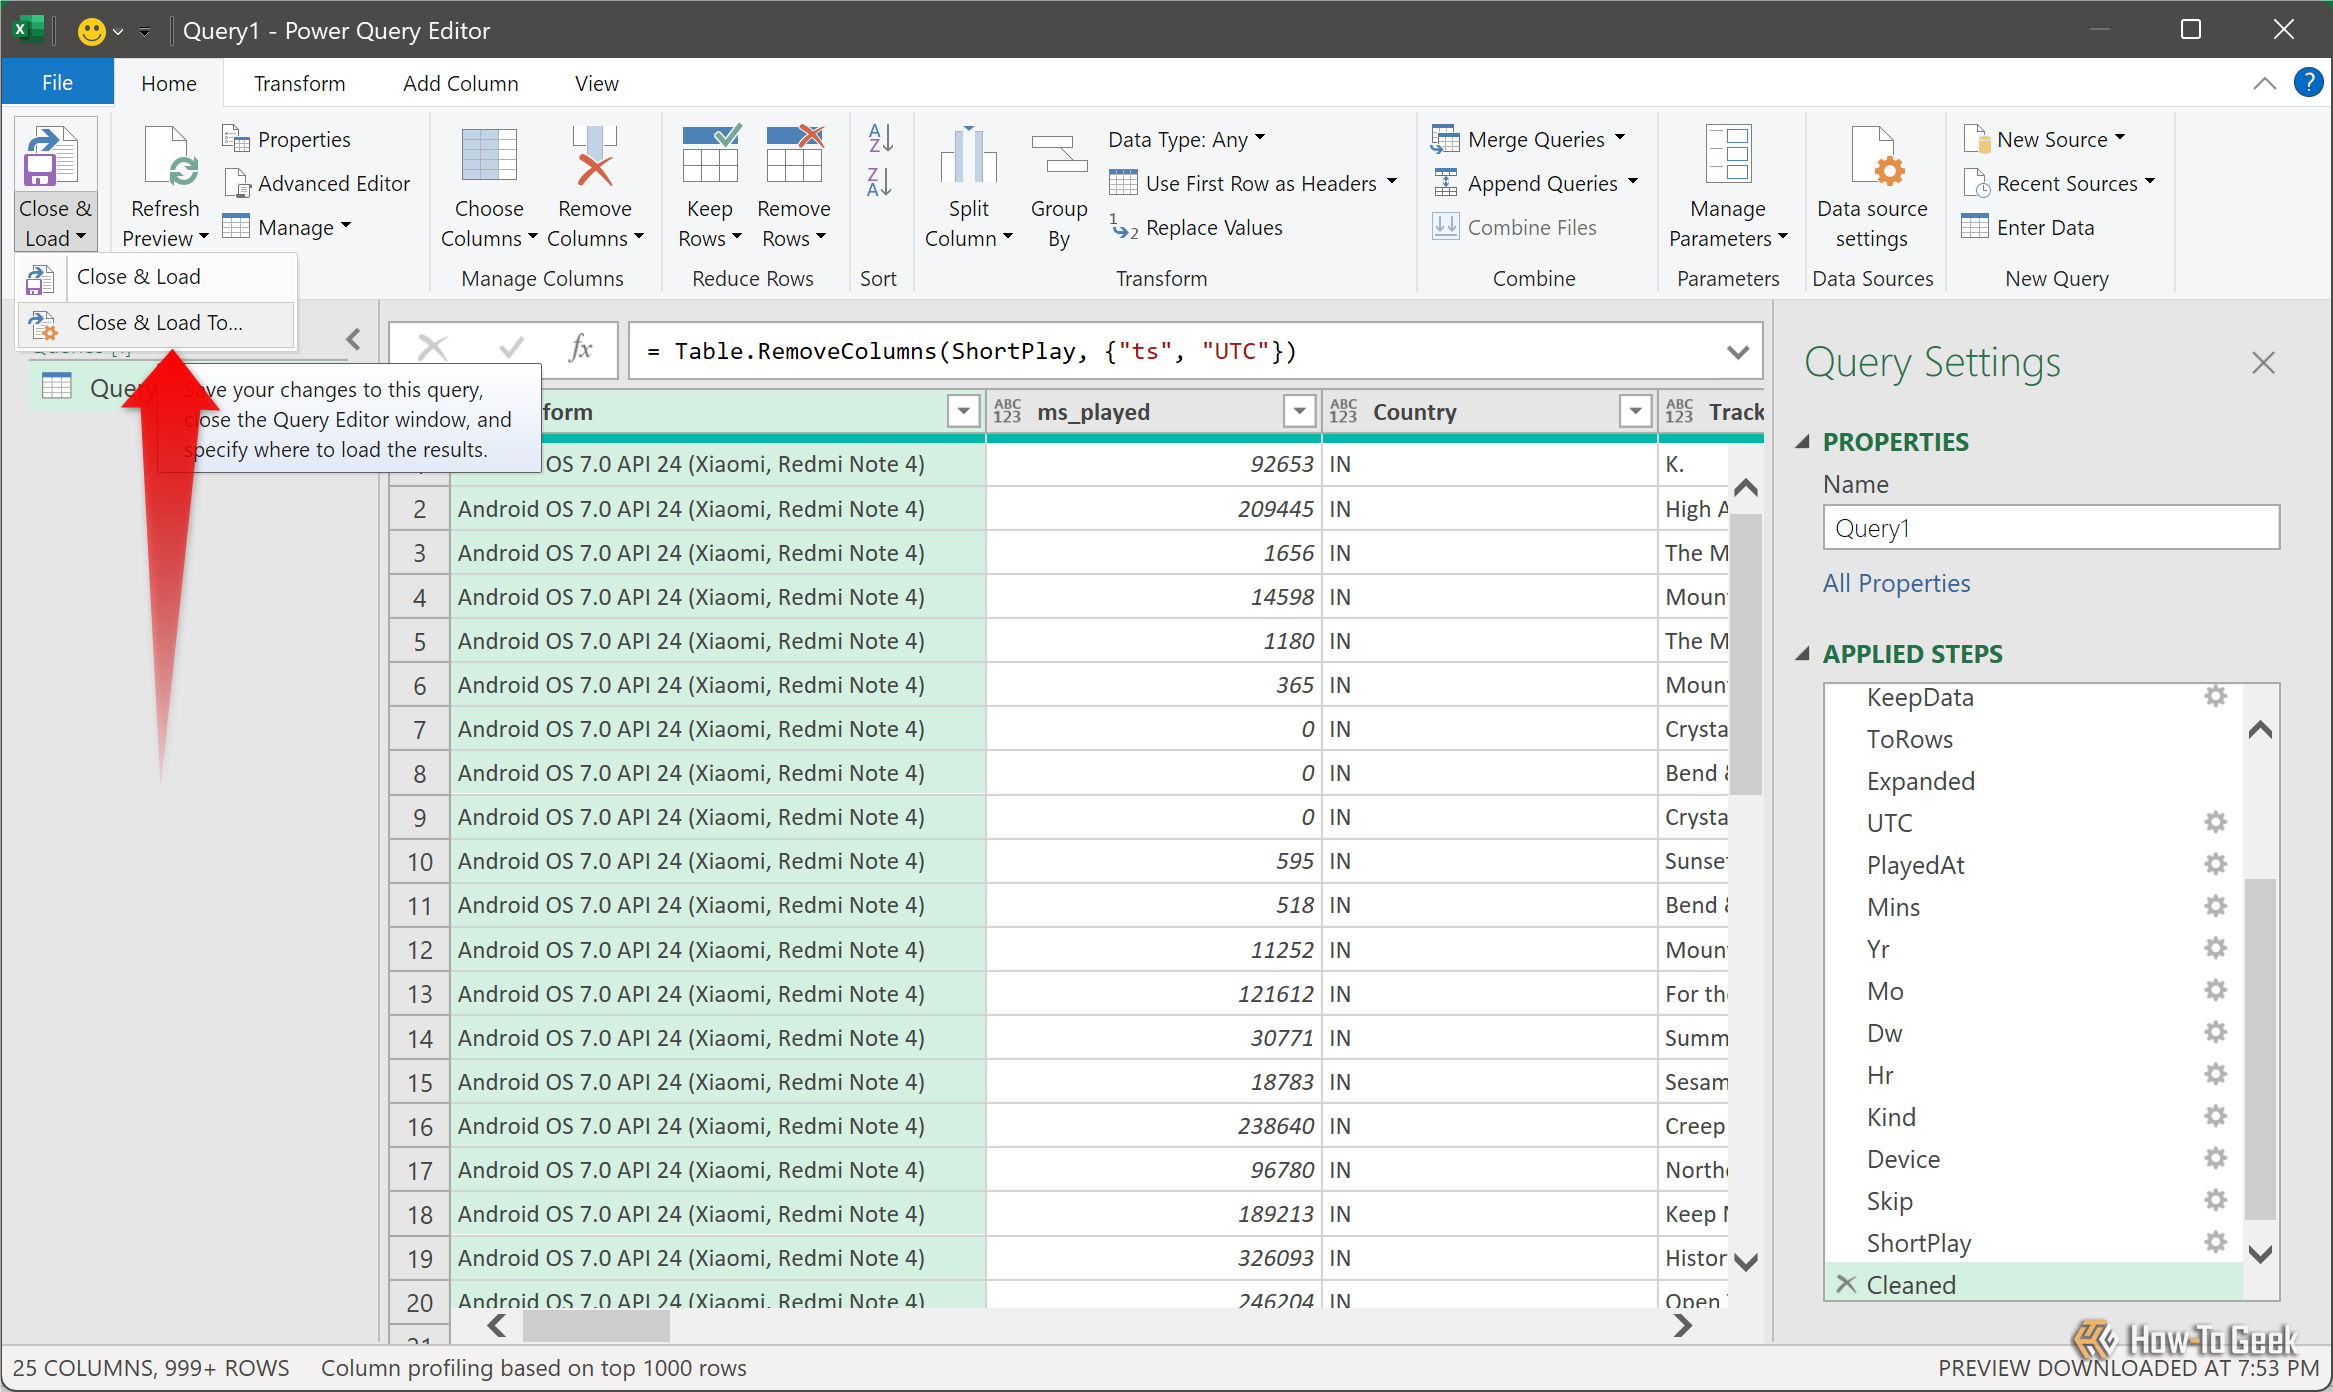Image resolution: width=2333 pixels, height=1392 pixels.
Task: Click the Remove Columns icon
Action: (x=594, y=156)
